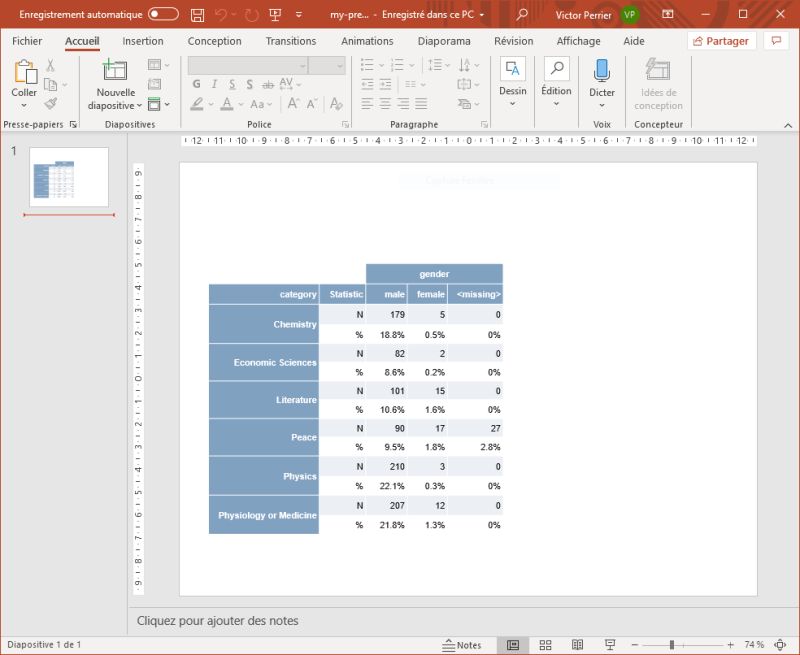This screenshot has height=655, width=800.
Task: Open the change case Aa dropdown
Action: tap(261, 104)
